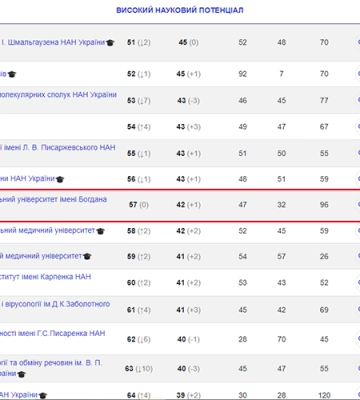360x400 pixels.
Task: Open 'молекулярних сполук НАН України' link
Action: pos(58,95)
